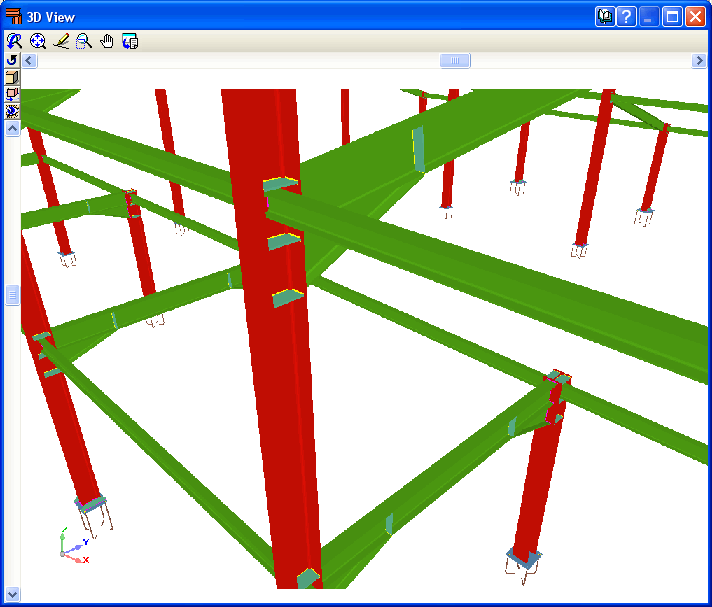The width and height of the screenshot is (712, 607).
Task: Click the vertical rotation slider thumb
Action: coord(12,296)
